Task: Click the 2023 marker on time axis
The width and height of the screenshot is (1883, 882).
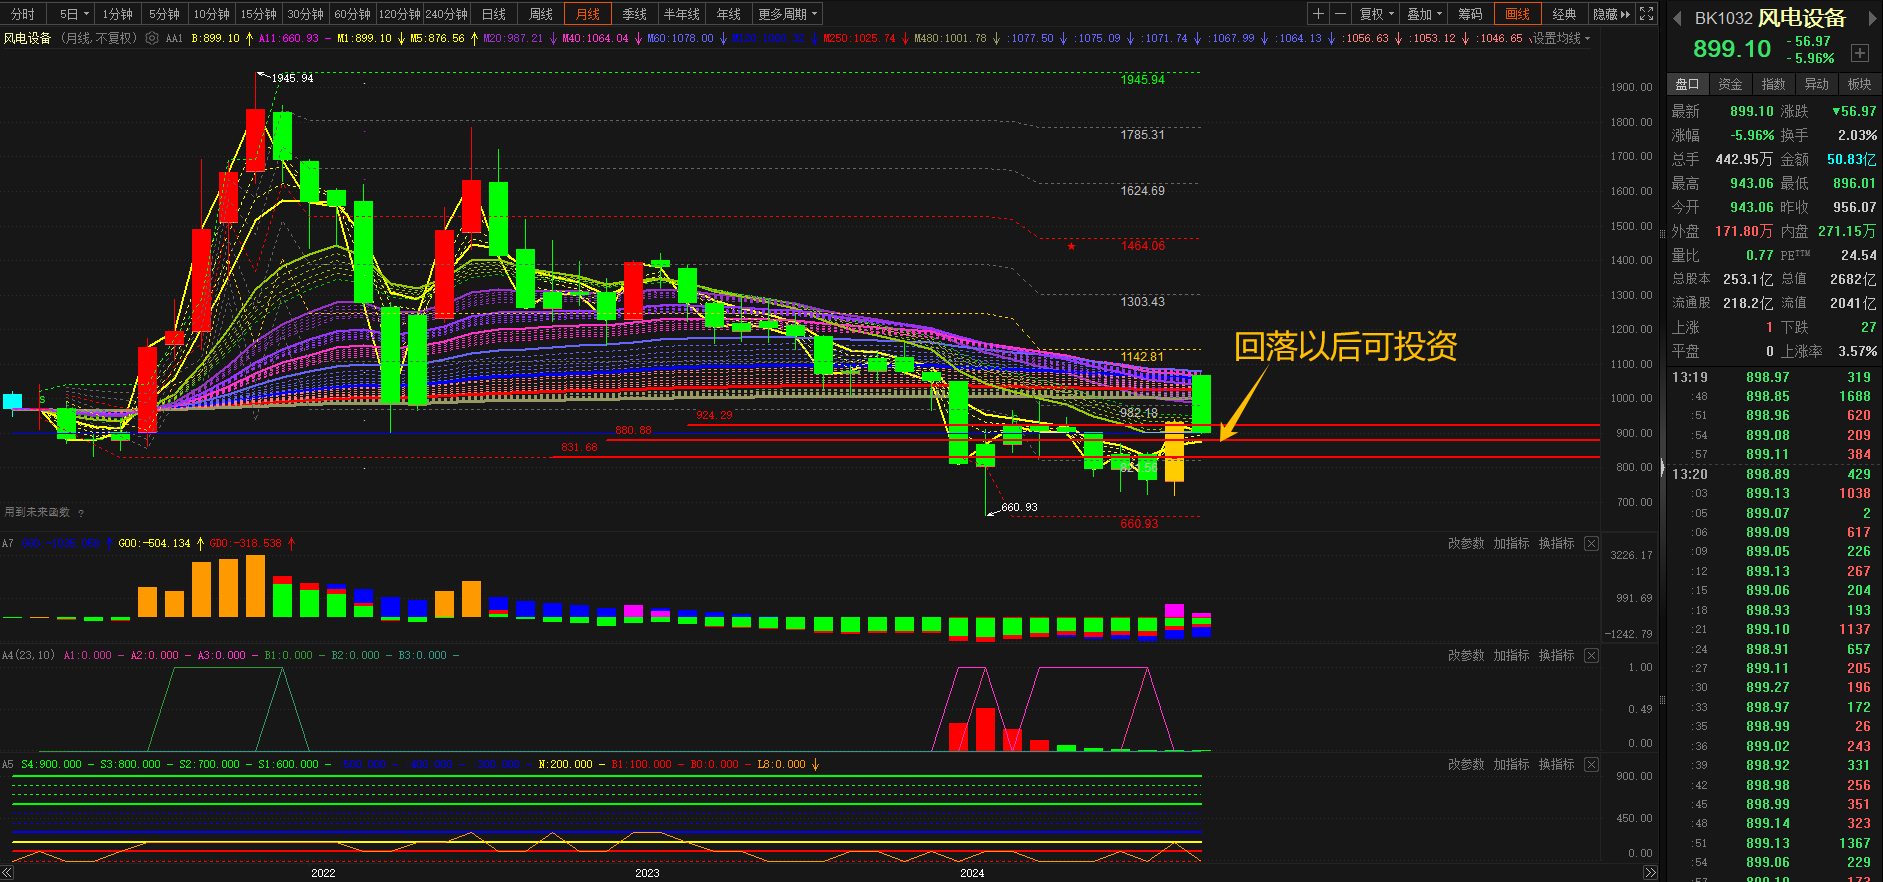Action: (x=647, y=873)
